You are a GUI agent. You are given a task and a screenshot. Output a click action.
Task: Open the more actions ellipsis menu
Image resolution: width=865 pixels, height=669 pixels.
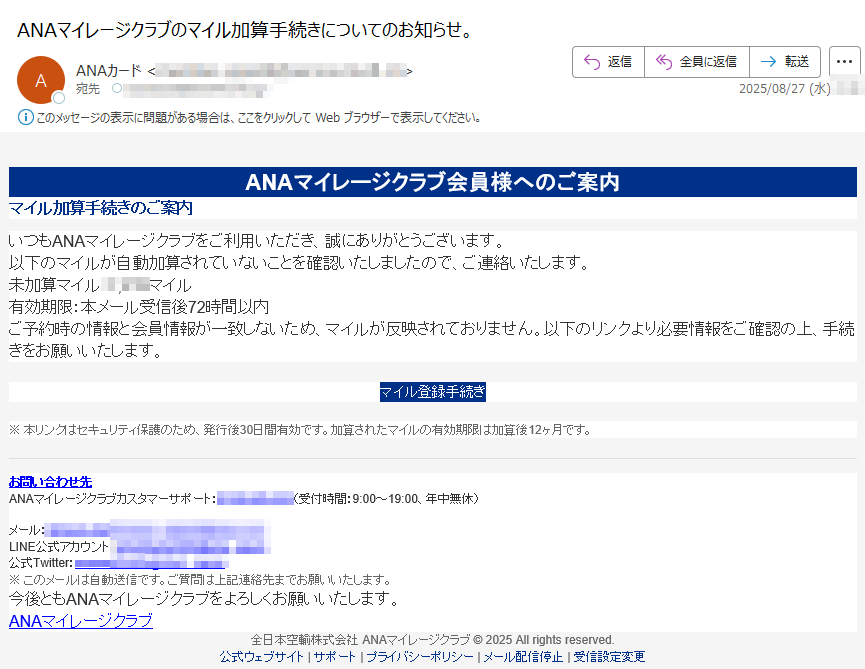(844, 62)
